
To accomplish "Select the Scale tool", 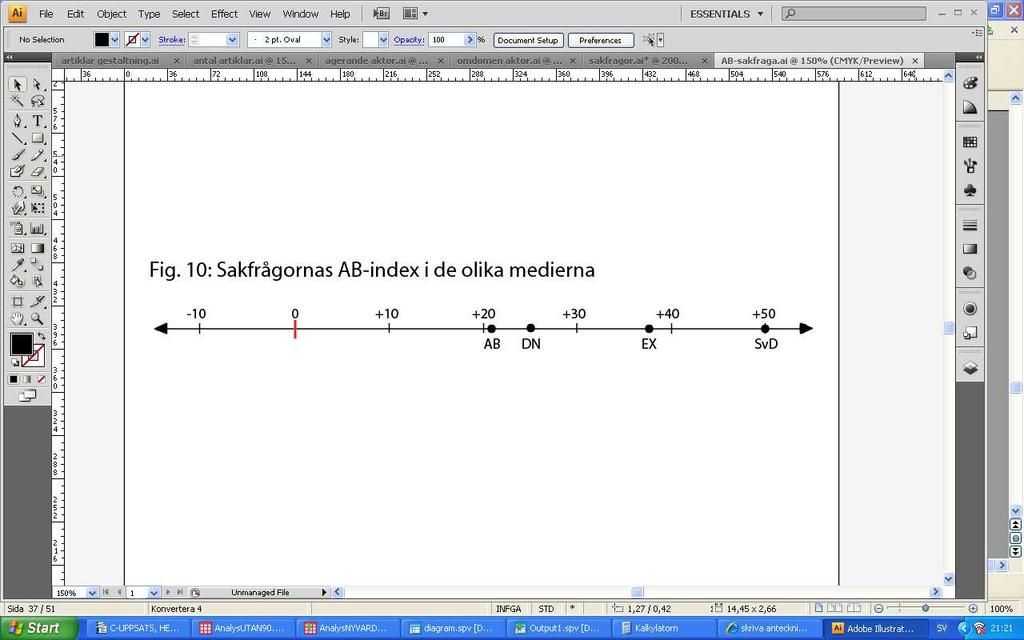I will pos(37,191).
